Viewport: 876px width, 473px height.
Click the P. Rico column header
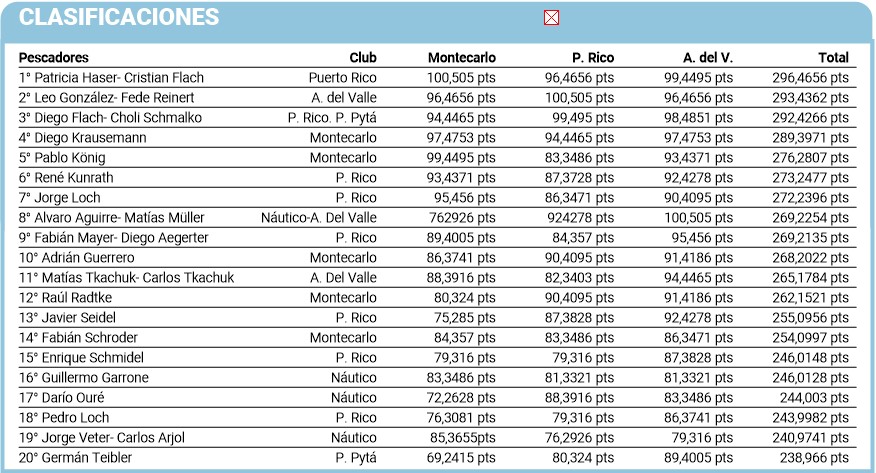coord(593,58)
